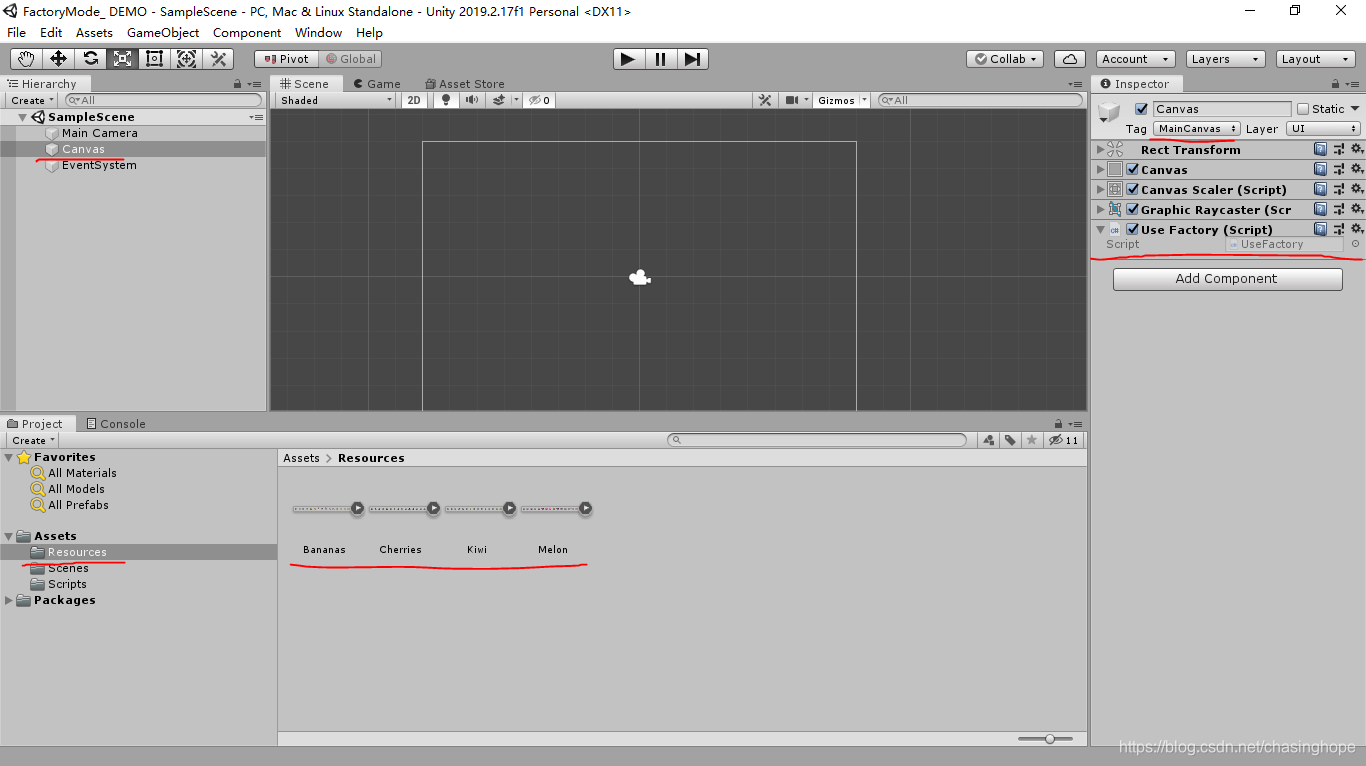Select Main Camera in the Hierarchy
The width and height of the screenshot is (1366, 766).
point(100,133)
